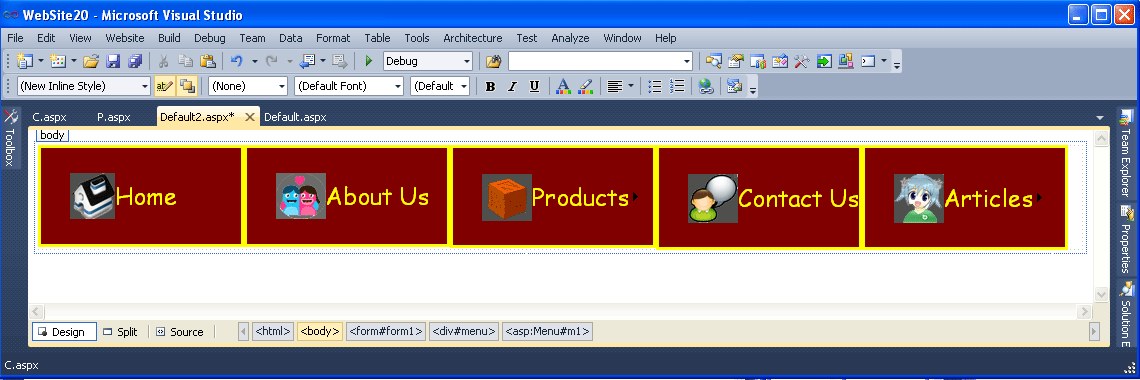Click the Start Page green arrow icon
This screenshot has height=380, width=1140.
click(824, 61)
